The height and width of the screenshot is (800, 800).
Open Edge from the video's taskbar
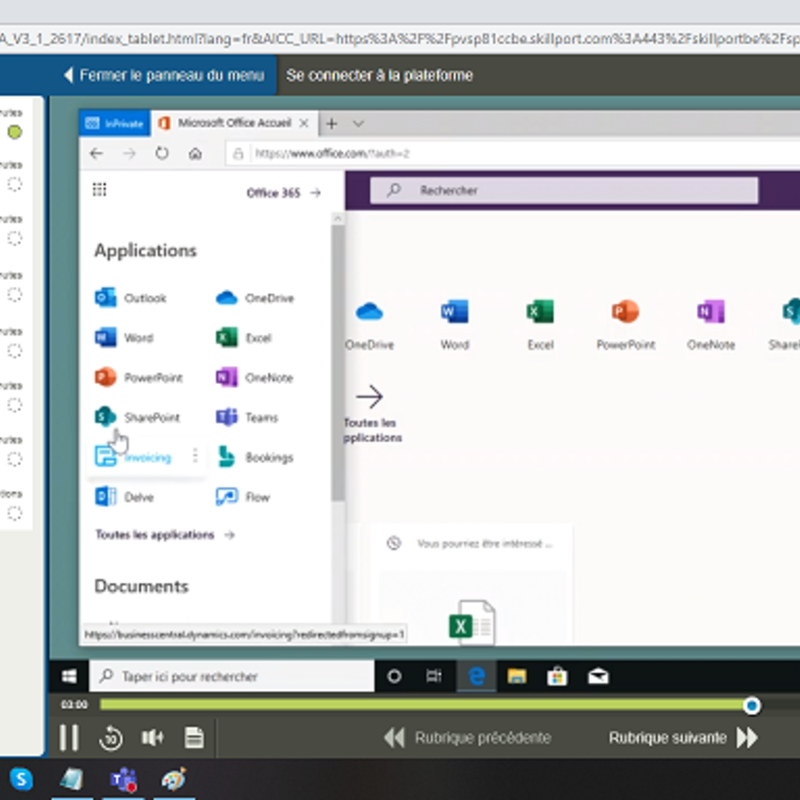click(x=477, y=677)
